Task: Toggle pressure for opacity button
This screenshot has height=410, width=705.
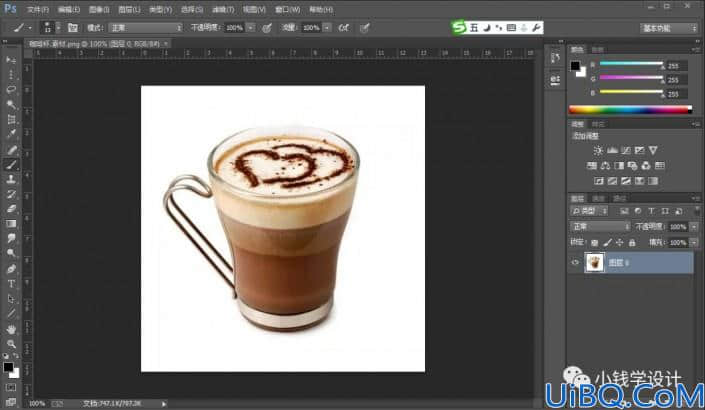Action: tap(267, 28)
